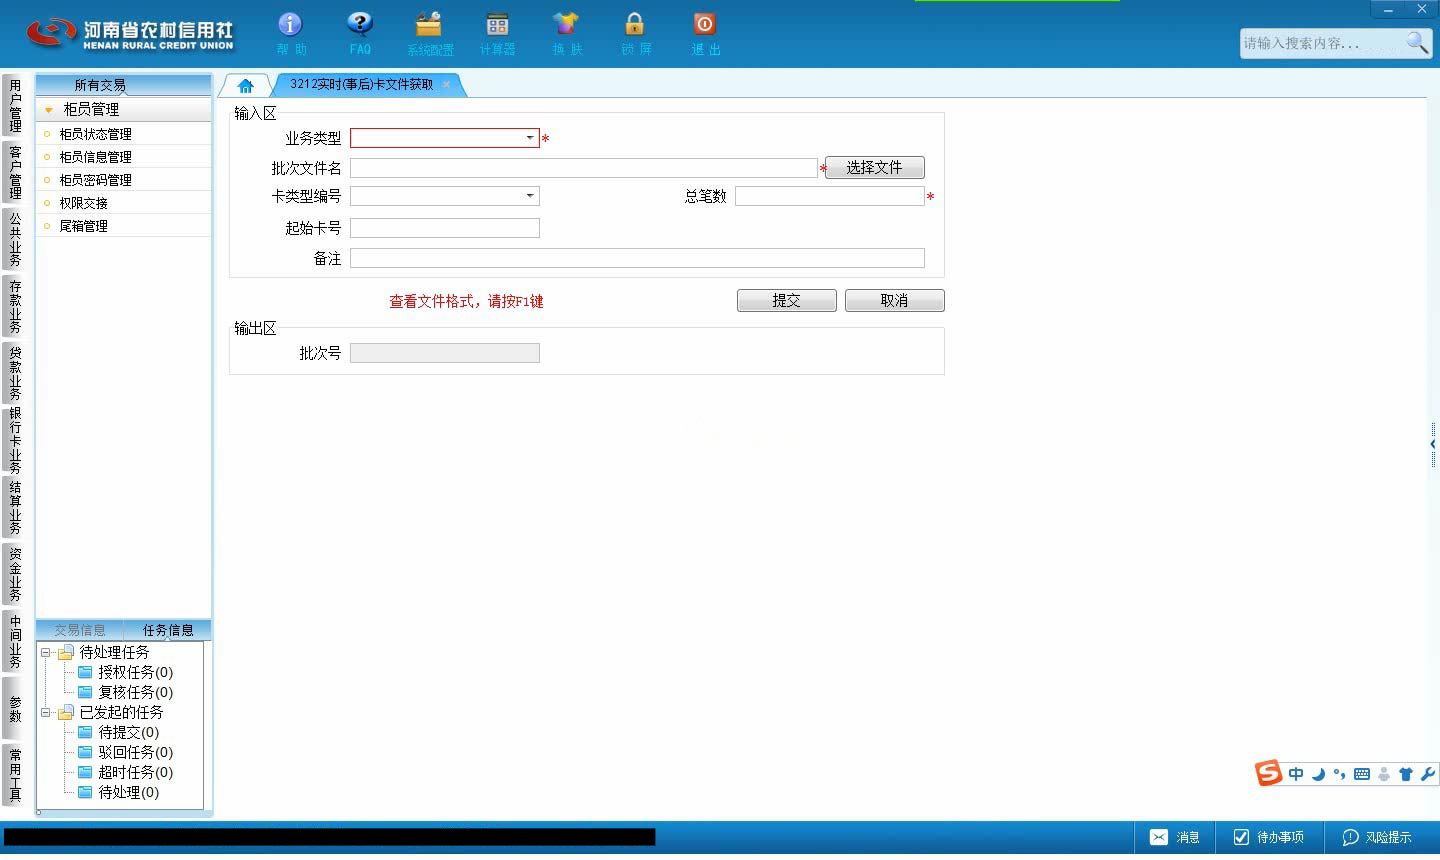The height and width of the screenshot is (860, 1440).
Task: Click the 总笔数 input field
Action: [829, 196]
